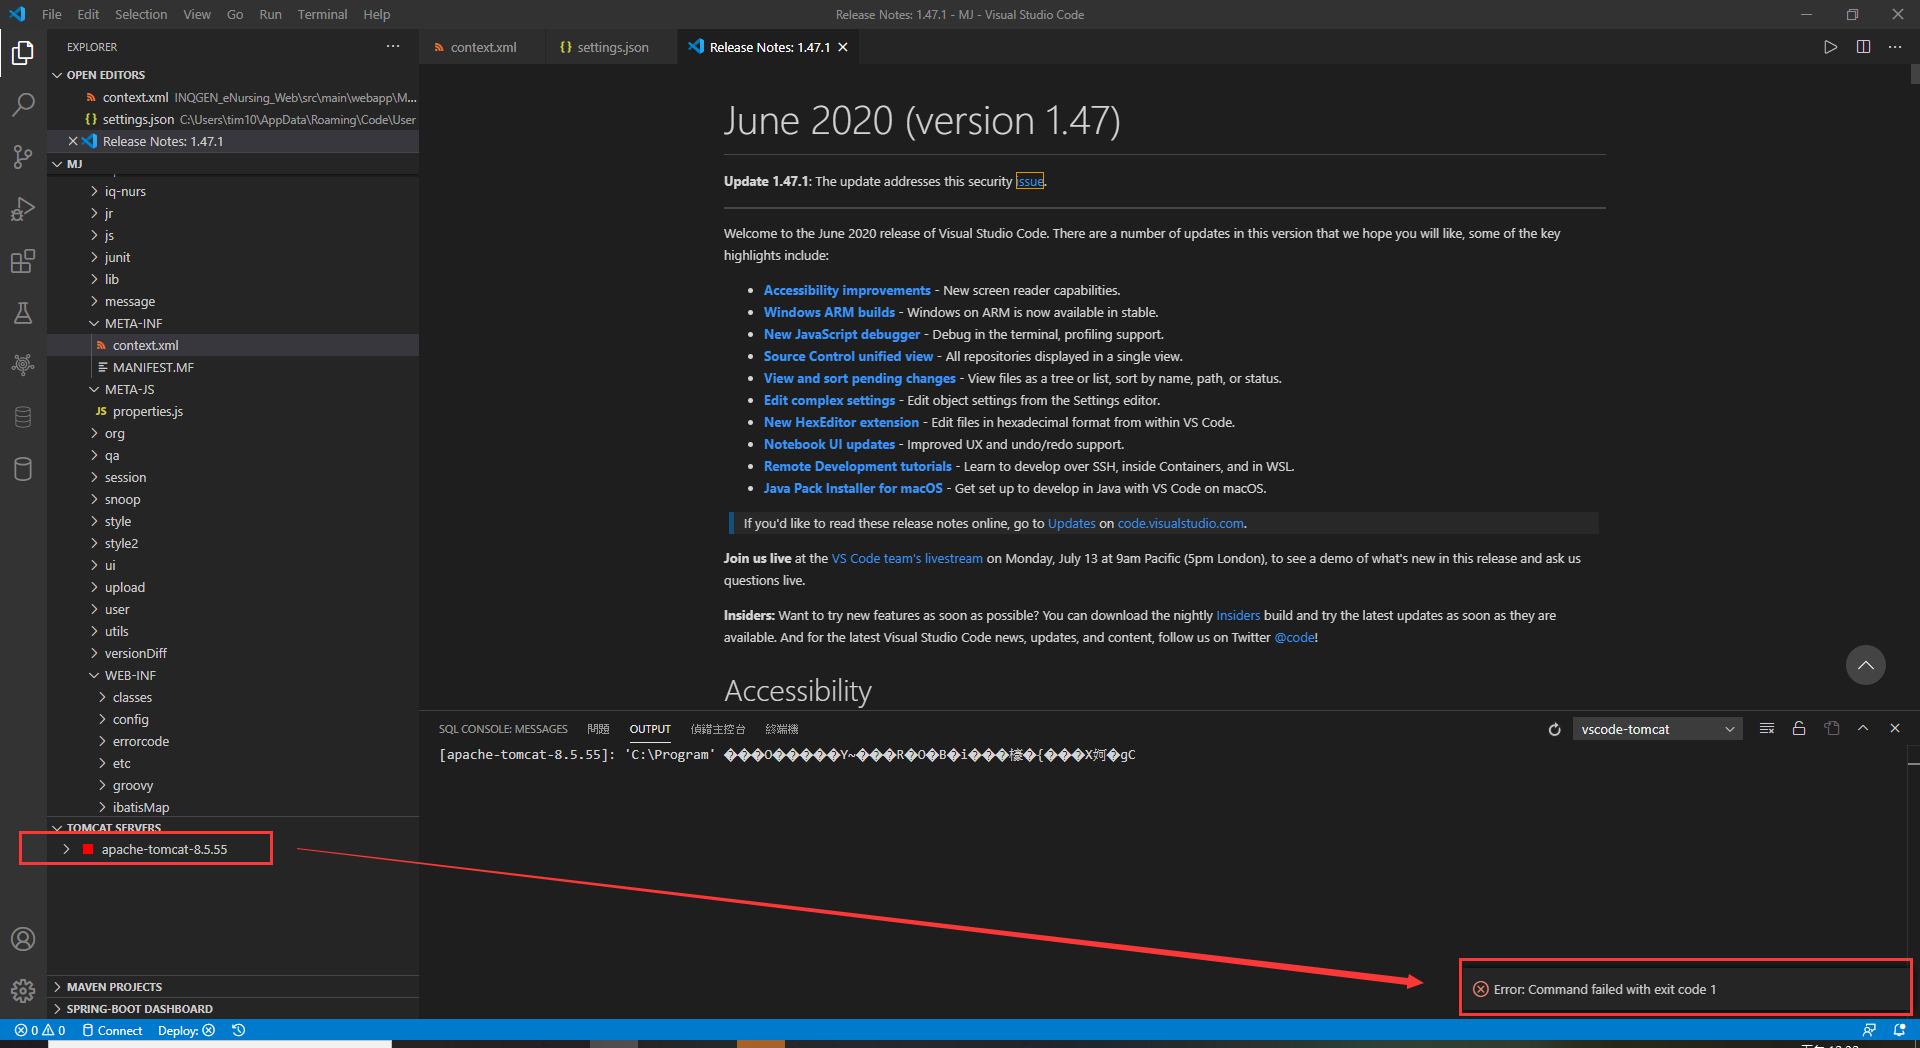This screenshot has width=1920, height=1048.
Task: Open the vscode-tomcat output channel dropdown
Action: click(1657, 728)
